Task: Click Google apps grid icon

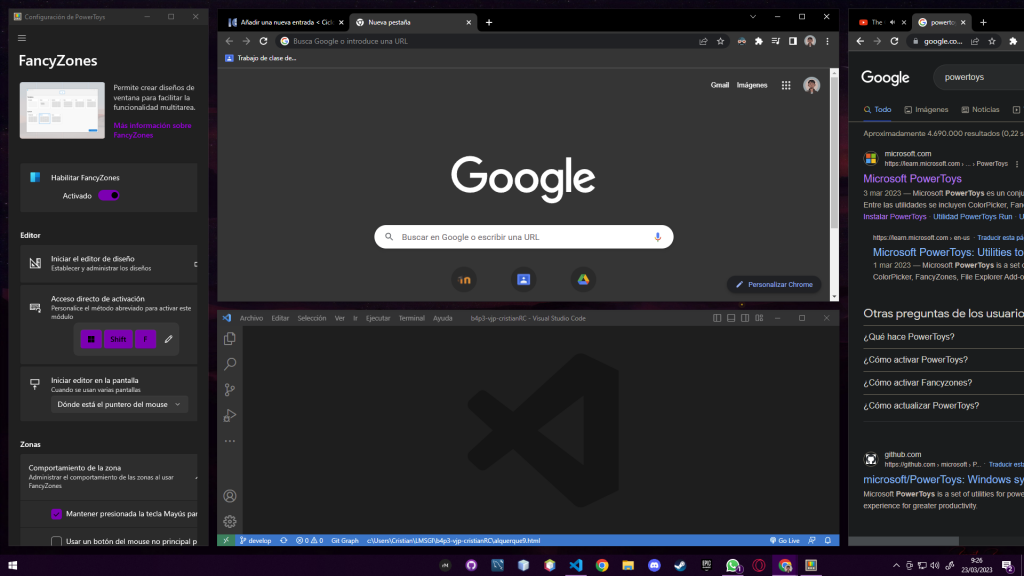Action: (786, 86)
